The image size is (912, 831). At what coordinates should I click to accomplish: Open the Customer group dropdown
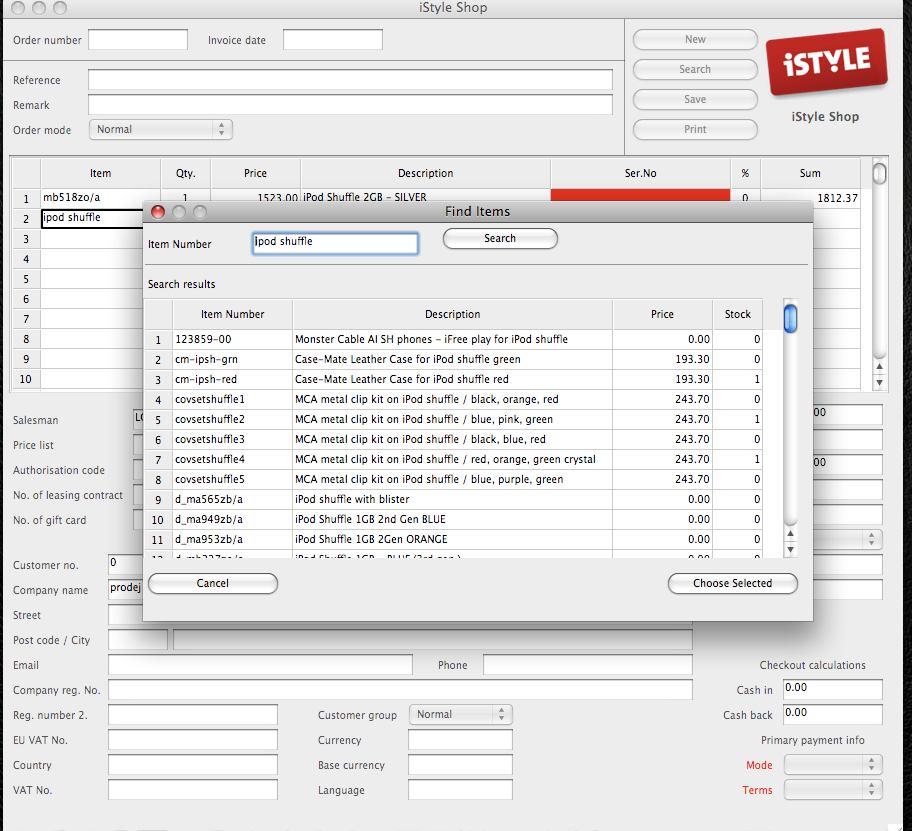click(460, 715)
